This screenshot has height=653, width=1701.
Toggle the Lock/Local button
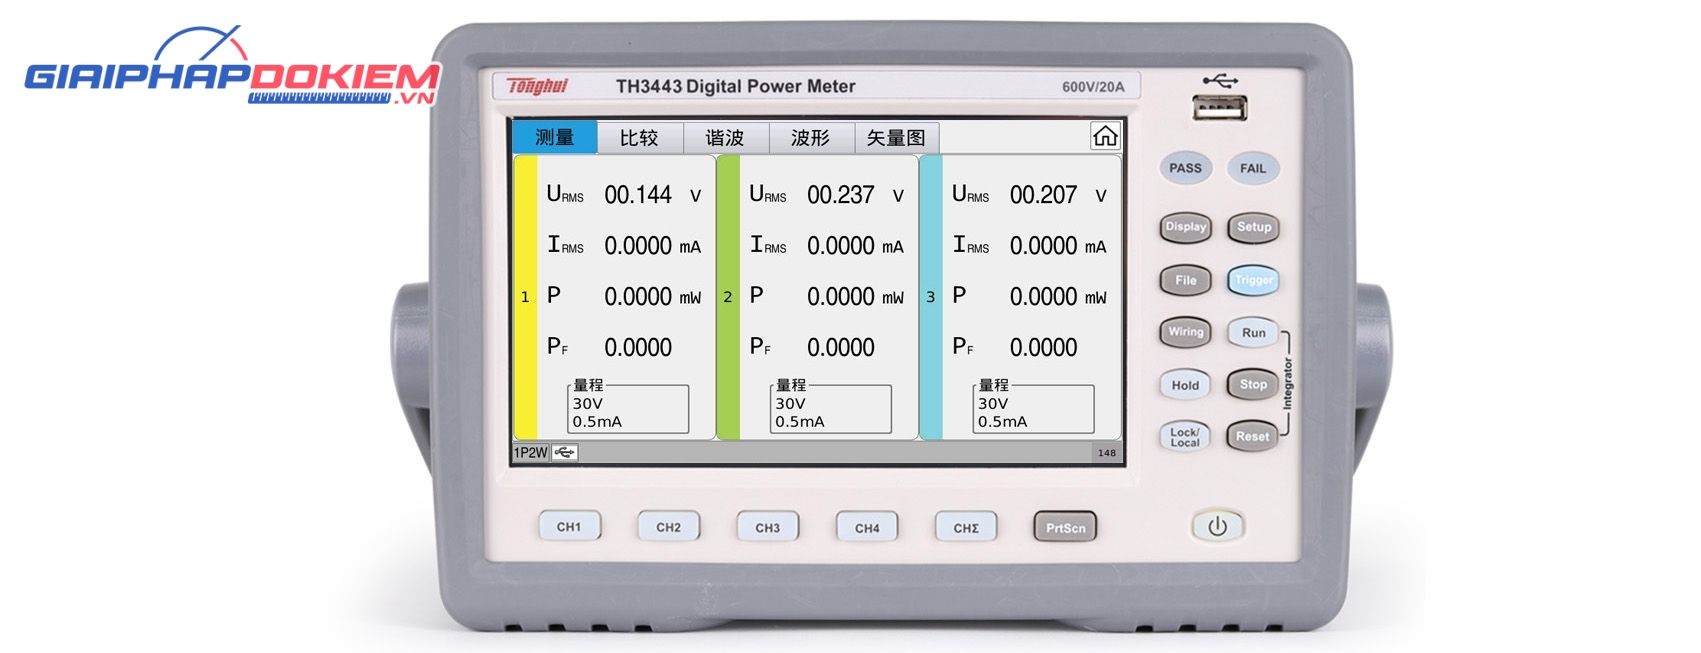(1186, 437)
